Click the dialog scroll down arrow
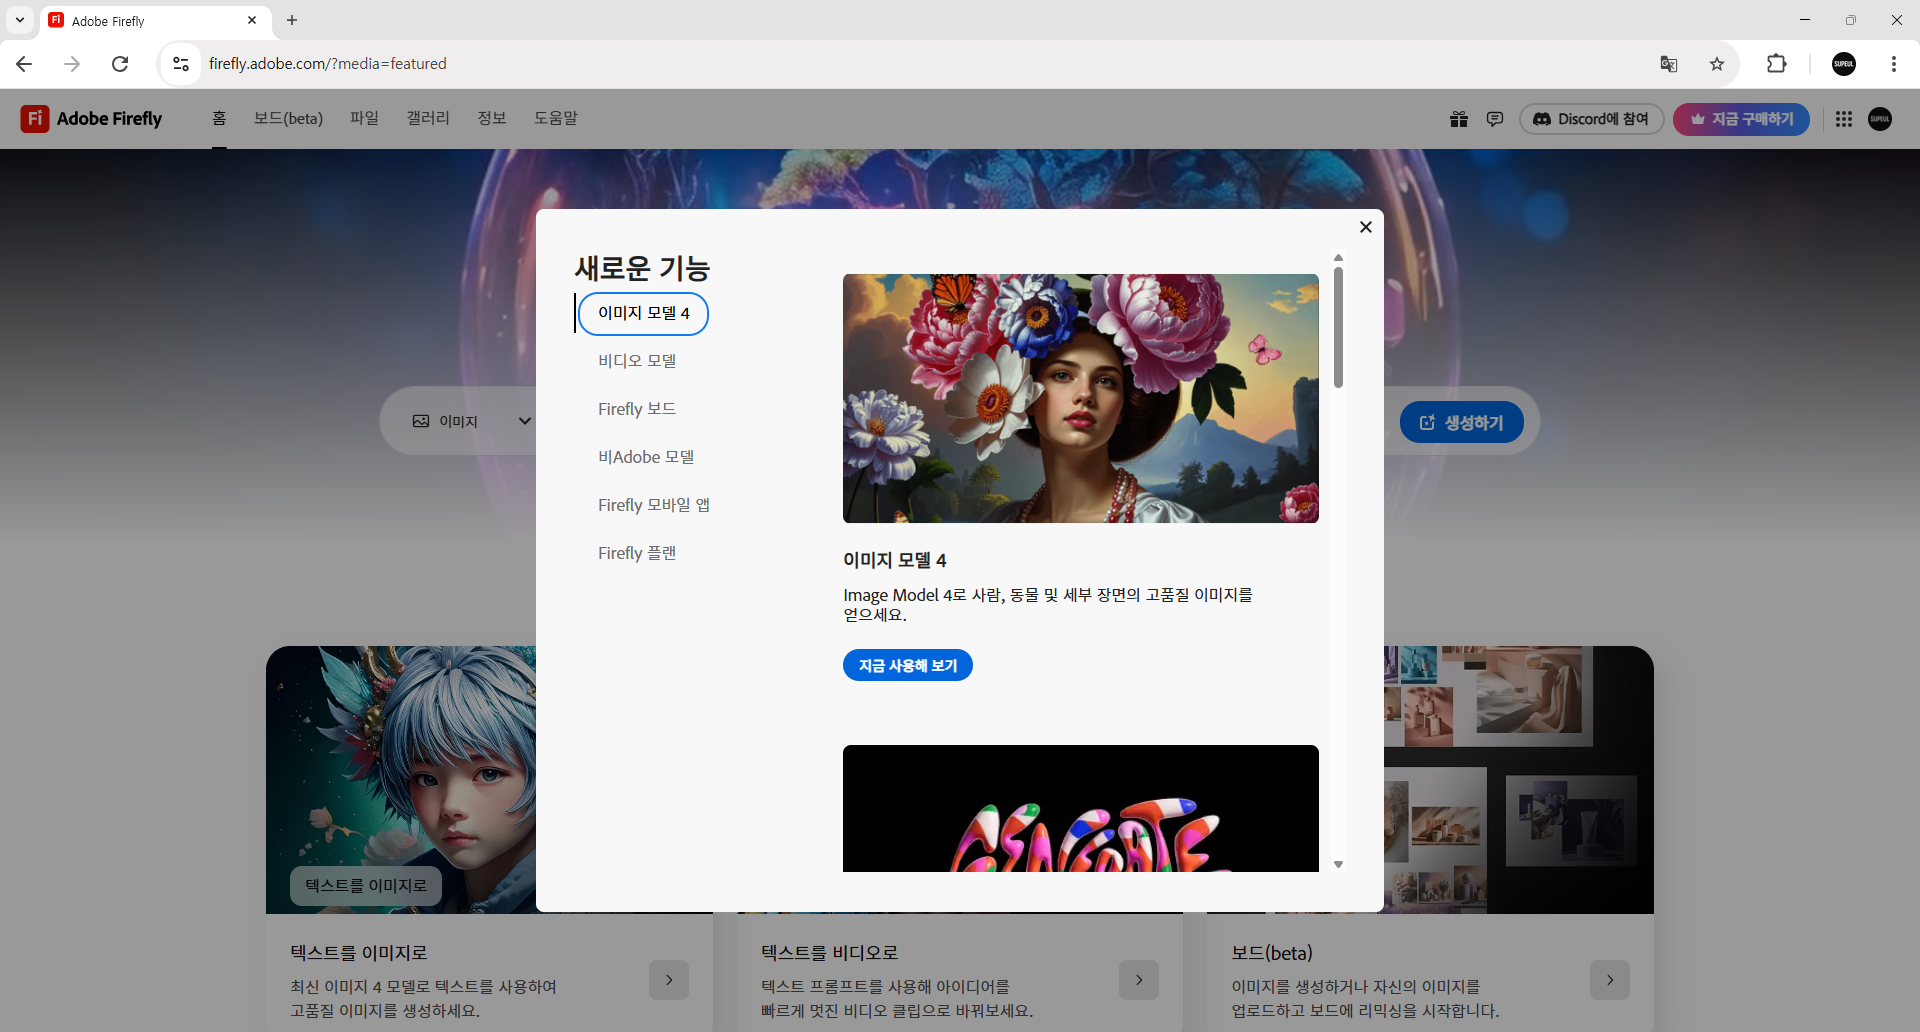This screenshot has width=1920, height=1032. pyautogui.click(x=1338, y=865)
